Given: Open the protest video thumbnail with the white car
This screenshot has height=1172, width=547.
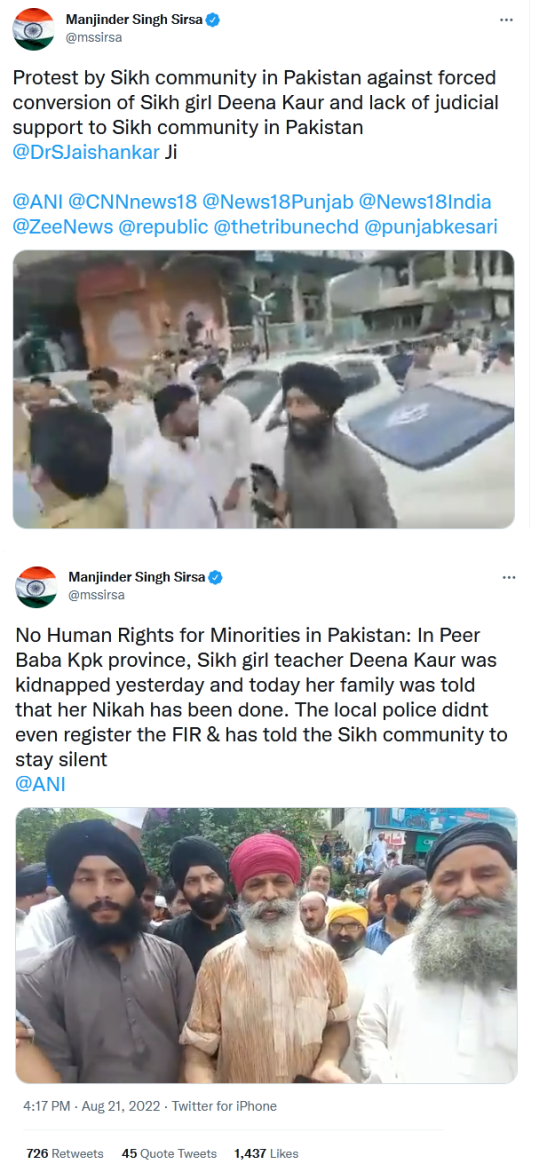Looking at the screenshot, I should (263, 389).
